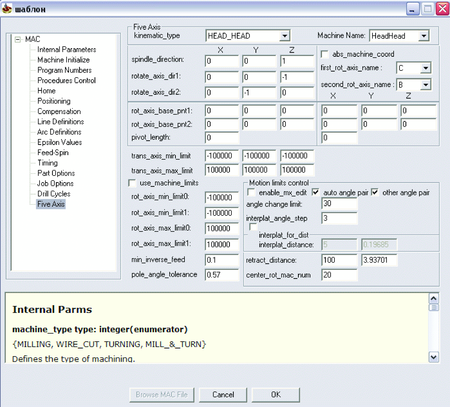Toggle abs_machine_coord checkbox
The width and height of the screenshot is (450, 407).
[324, 54]
